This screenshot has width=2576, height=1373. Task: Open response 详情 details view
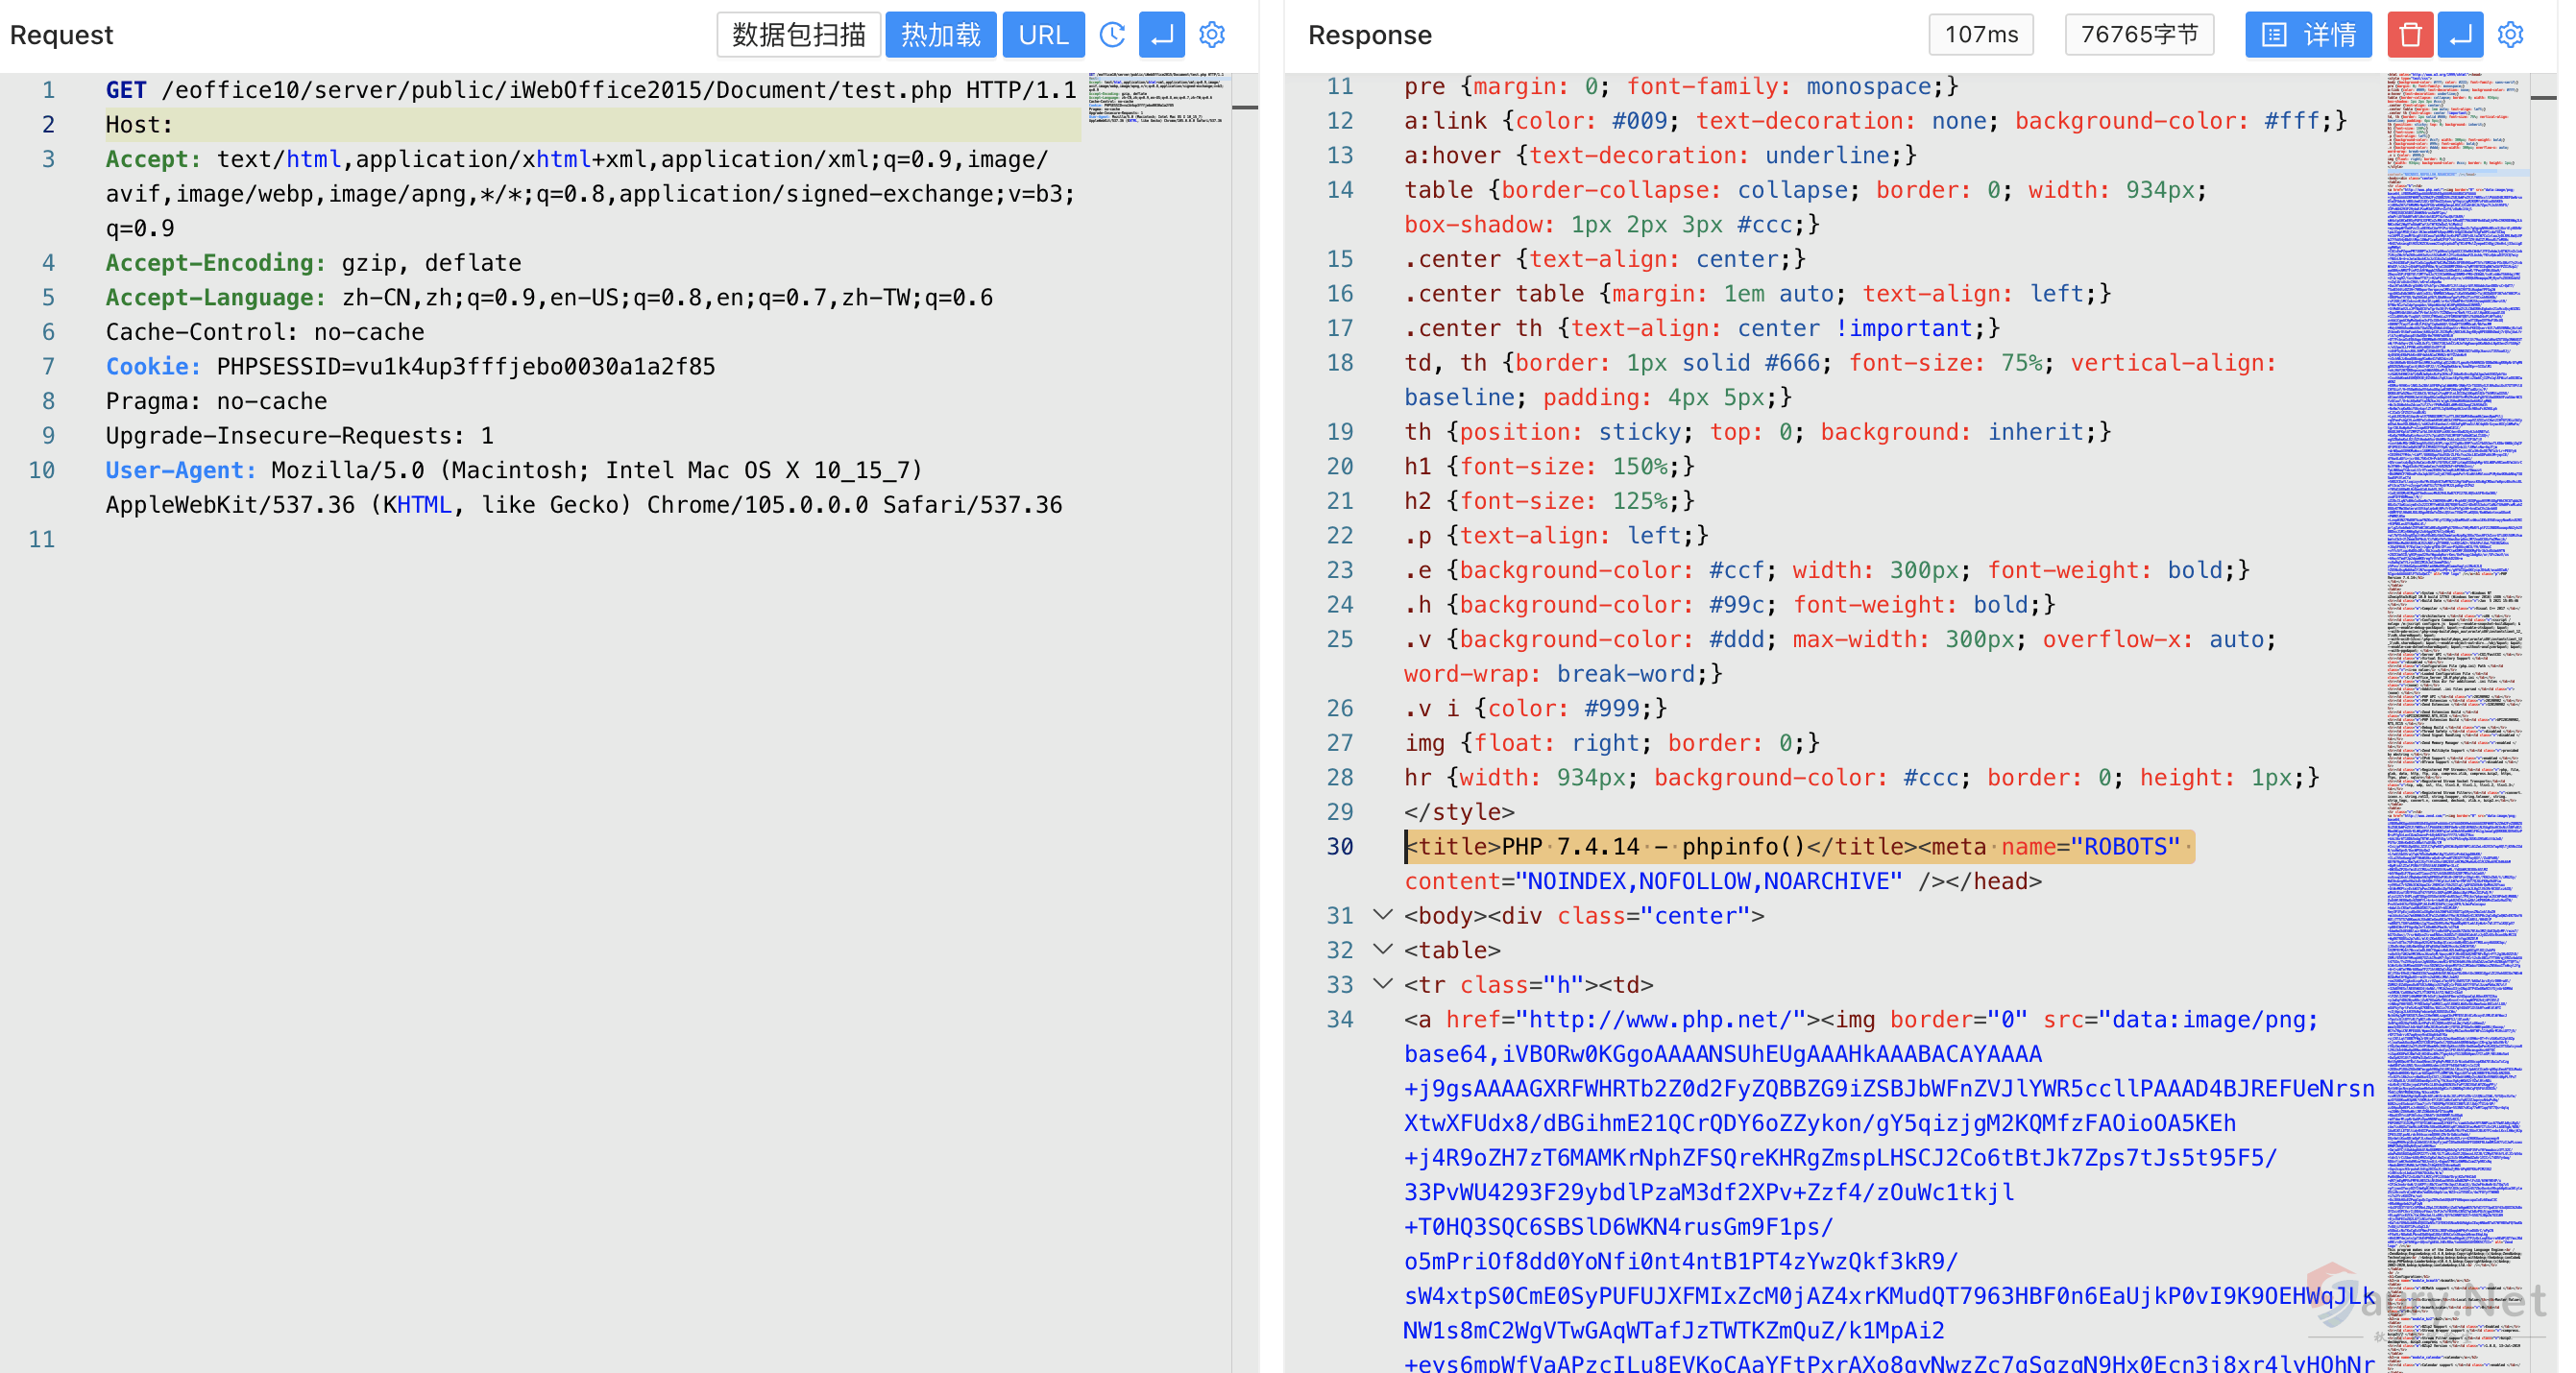[x=2308, y=35]
